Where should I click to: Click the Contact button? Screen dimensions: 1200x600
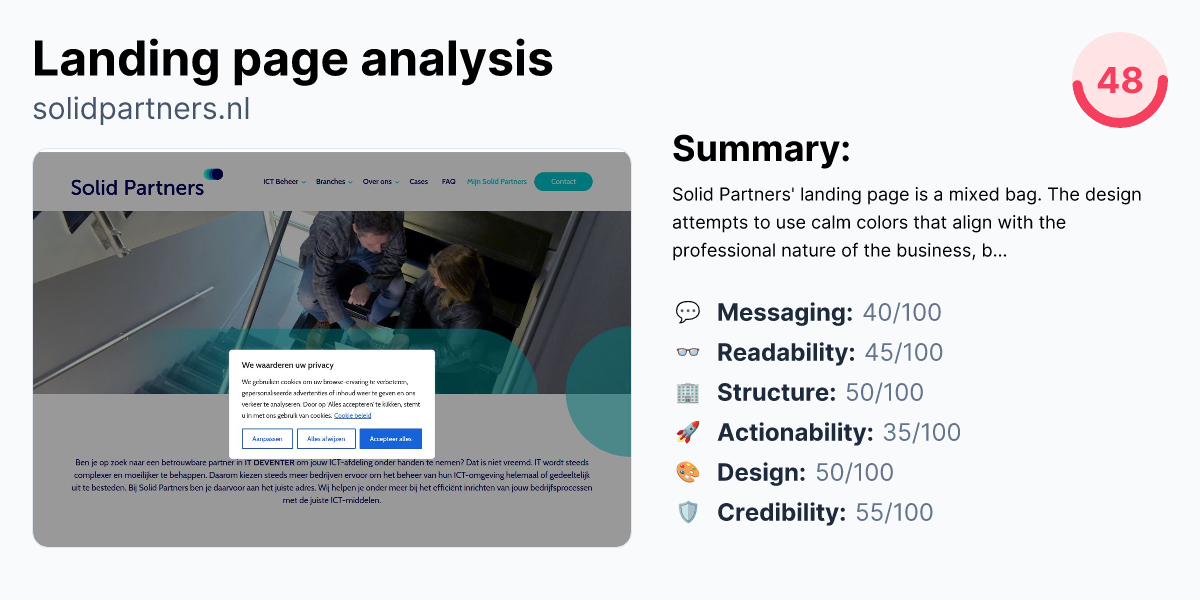(x=563, y=181)
